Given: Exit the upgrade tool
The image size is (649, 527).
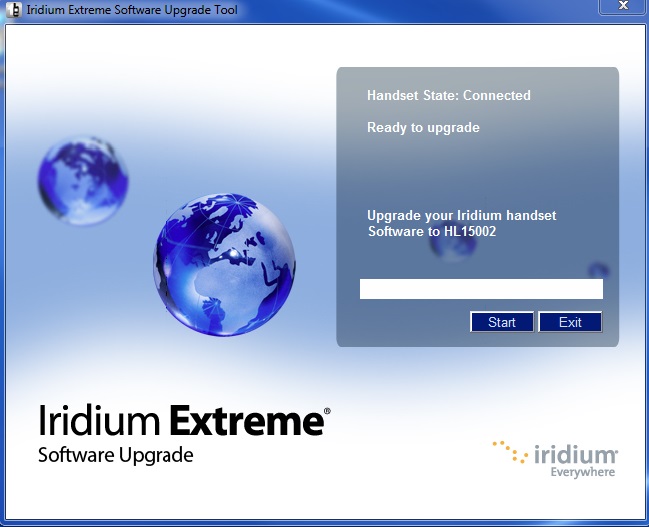Looking at the screenshot, I should coord(570,322).
